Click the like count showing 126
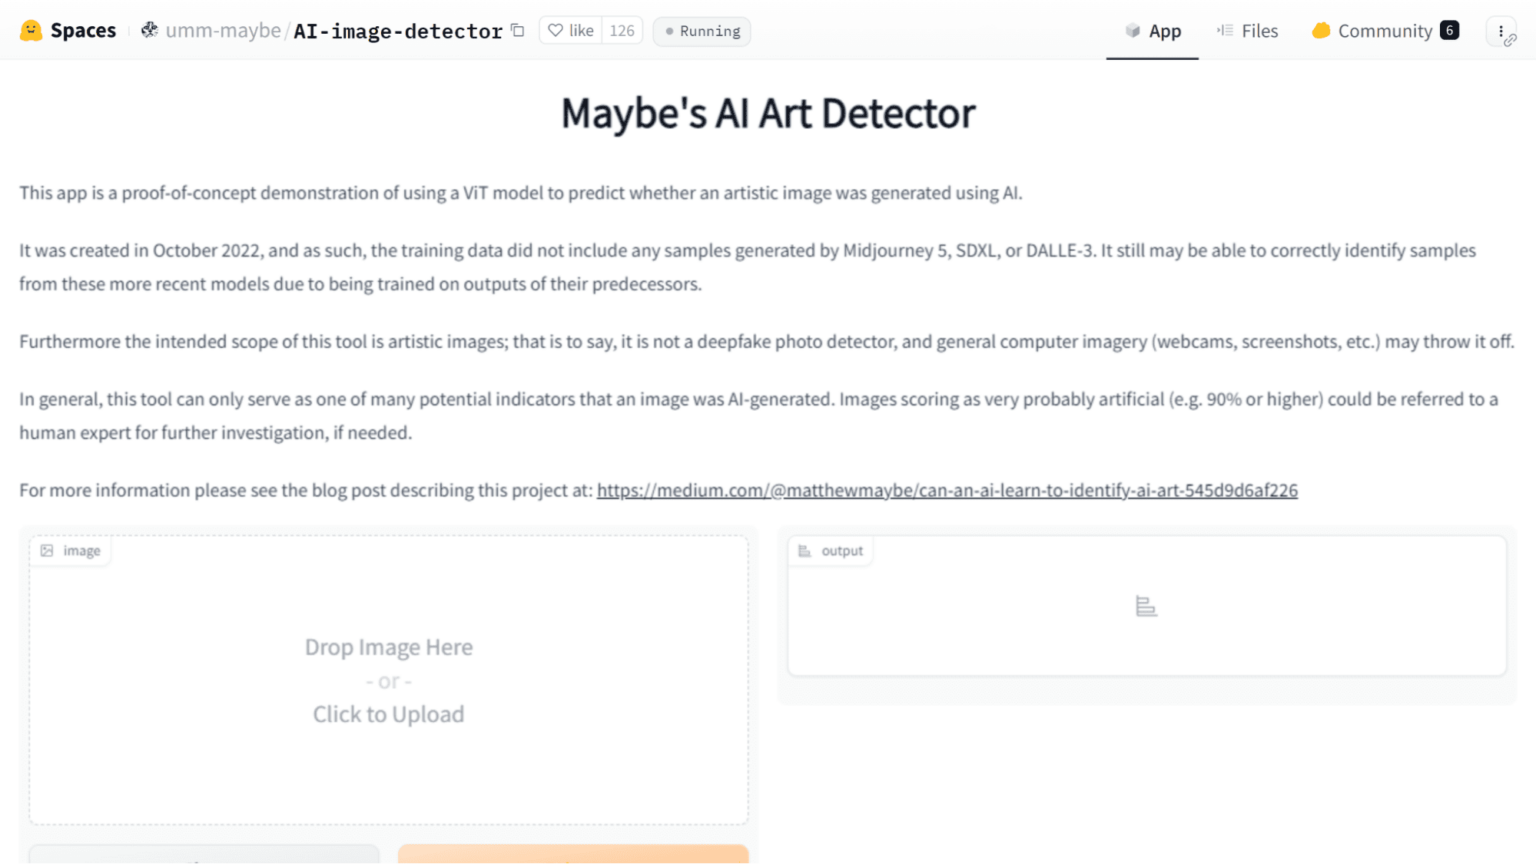Viewport: 1536px width, 864px height. point(622,30)
